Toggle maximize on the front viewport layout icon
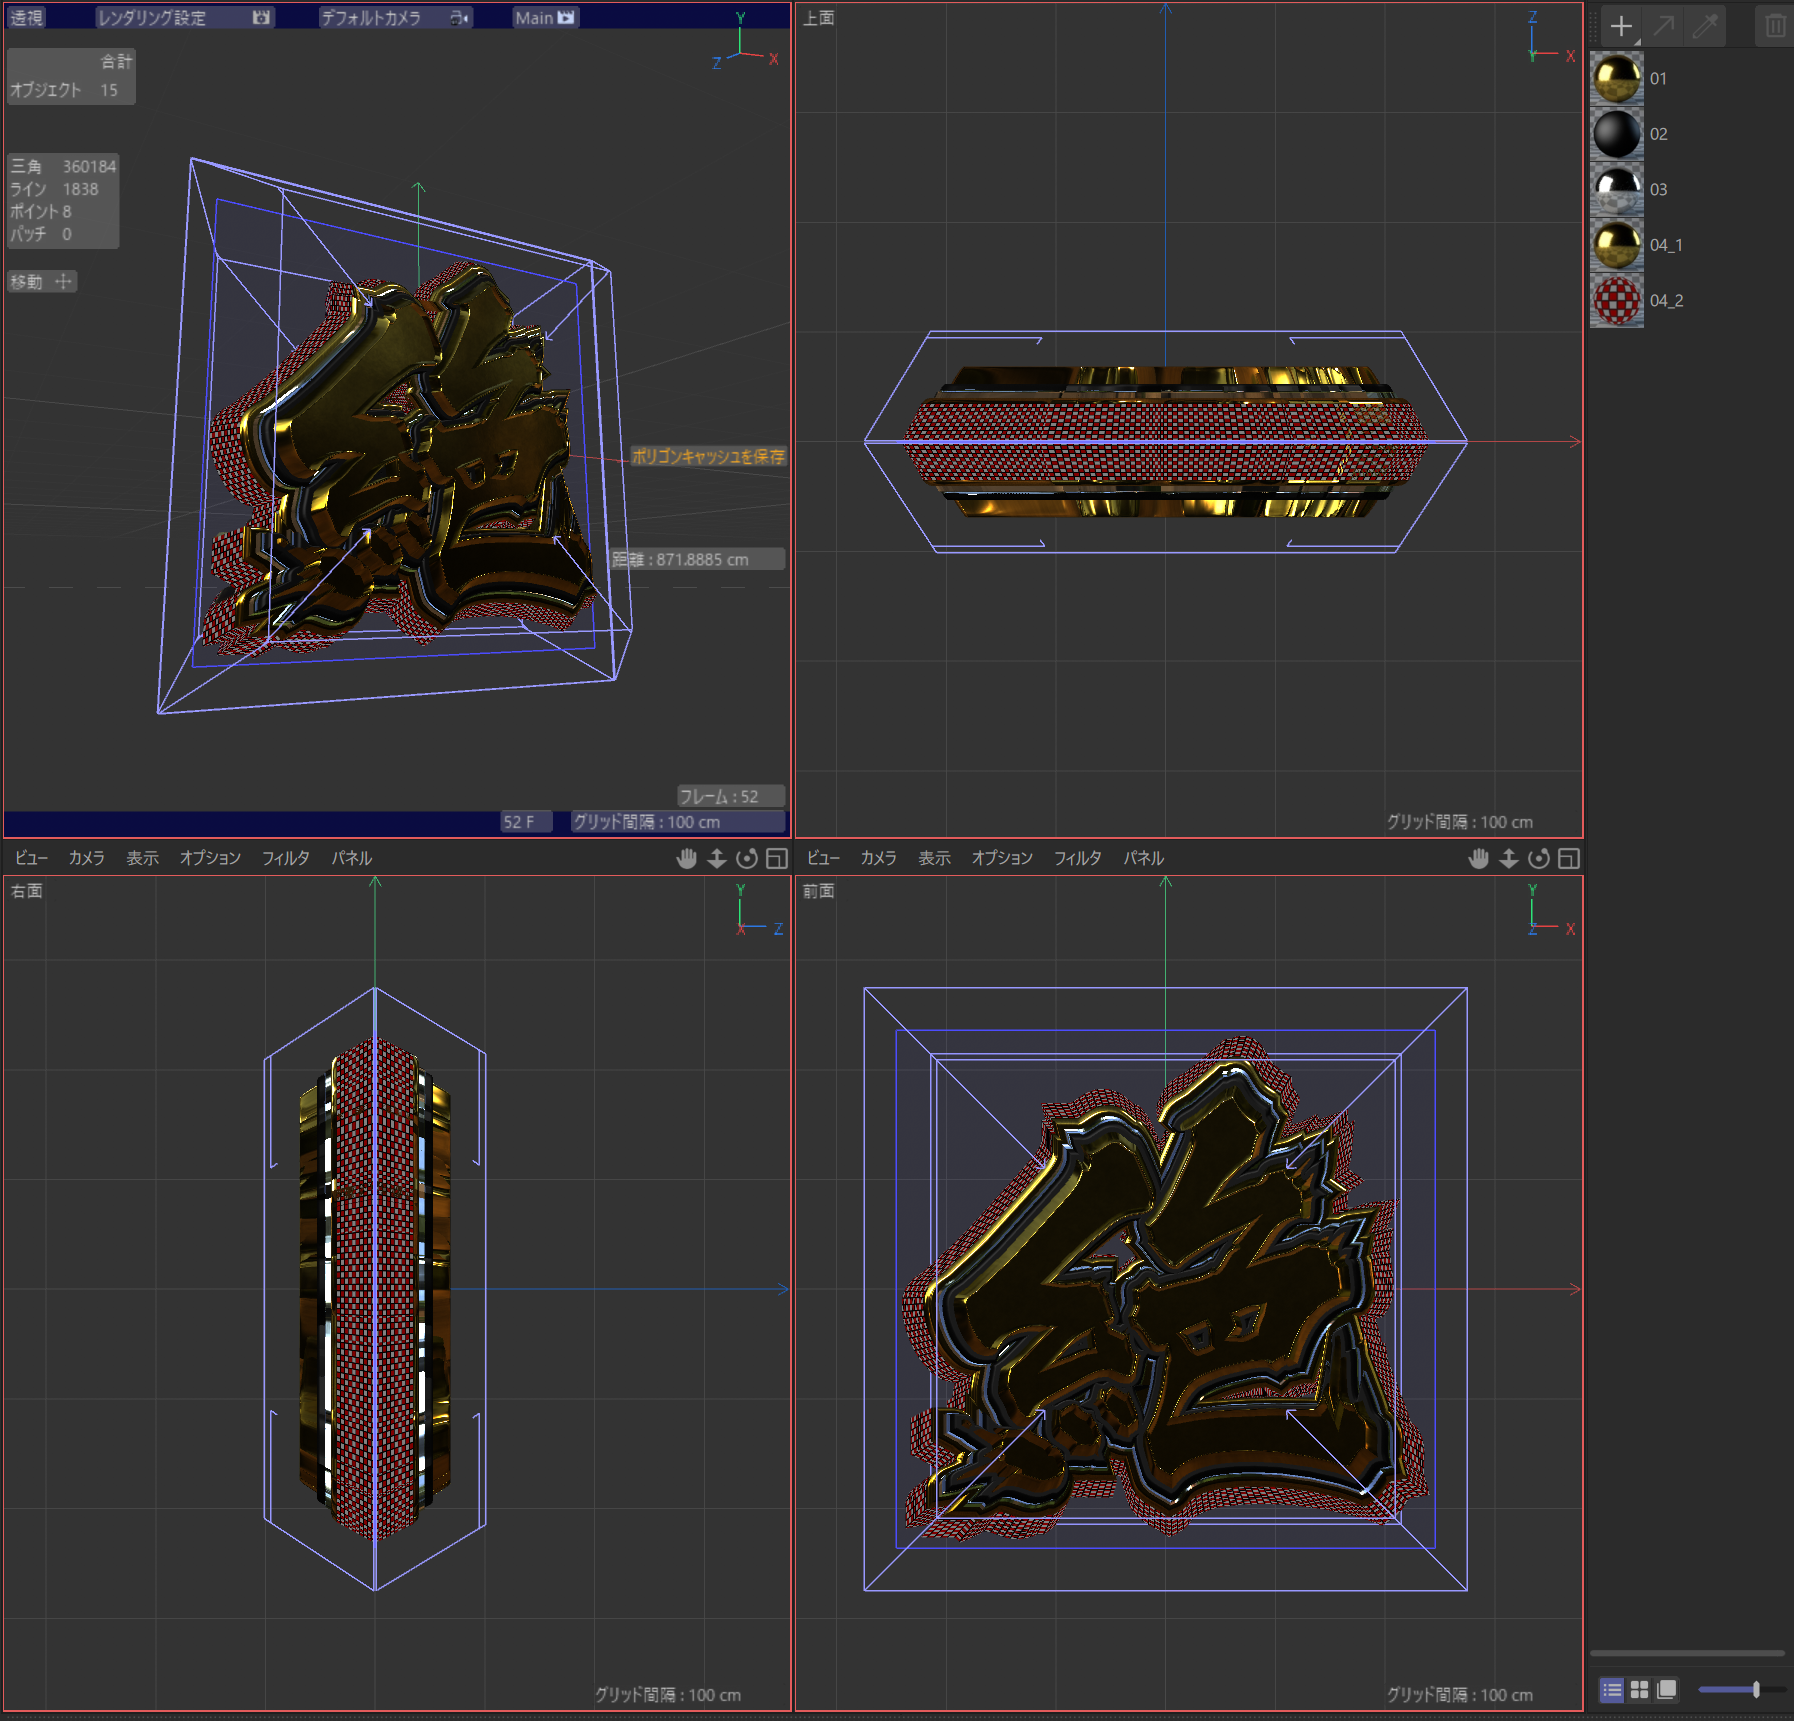Screen dimensions: 1794x1721 (1568, 858)
